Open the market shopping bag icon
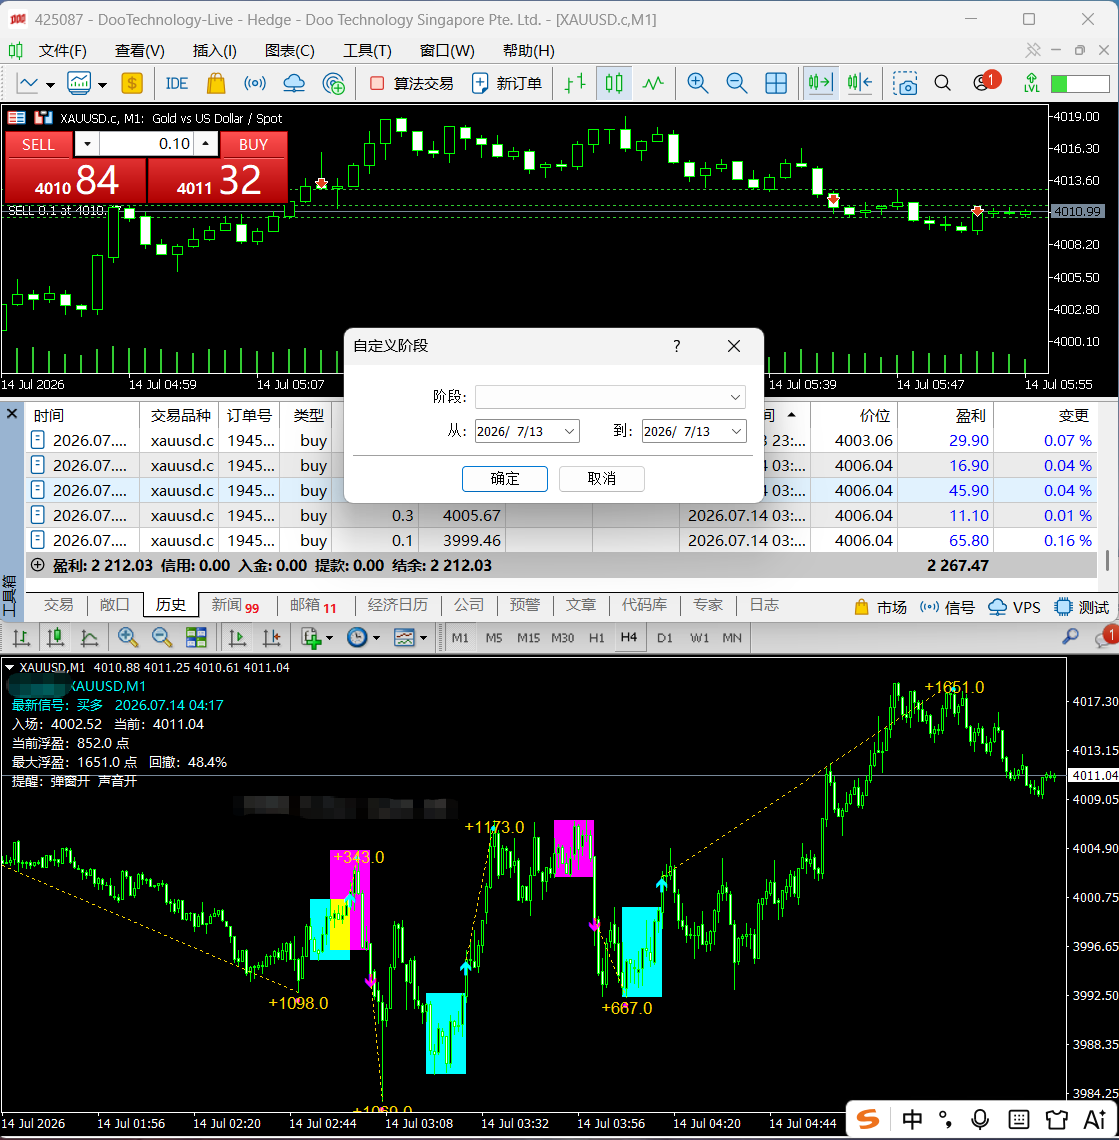This screenshot has height=1140, width=1119. pos(216,84)
